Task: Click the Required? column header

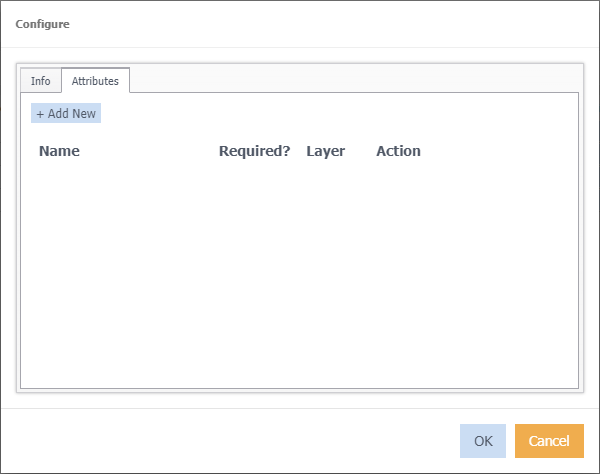Action: pyautogui.click(x=254, y=152)
